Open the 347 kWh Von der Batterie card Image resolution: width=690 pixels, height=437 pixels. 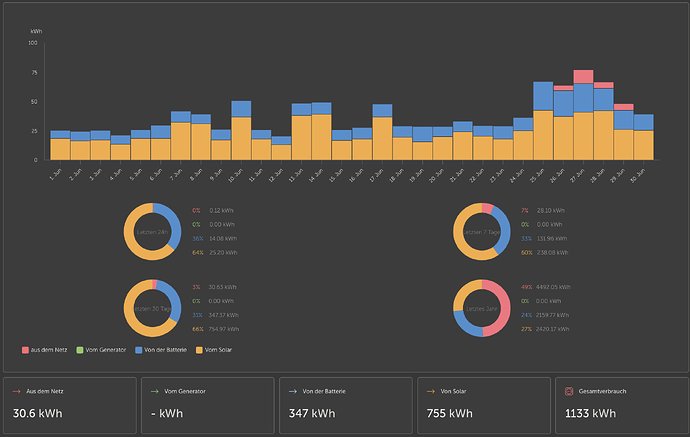346,405
